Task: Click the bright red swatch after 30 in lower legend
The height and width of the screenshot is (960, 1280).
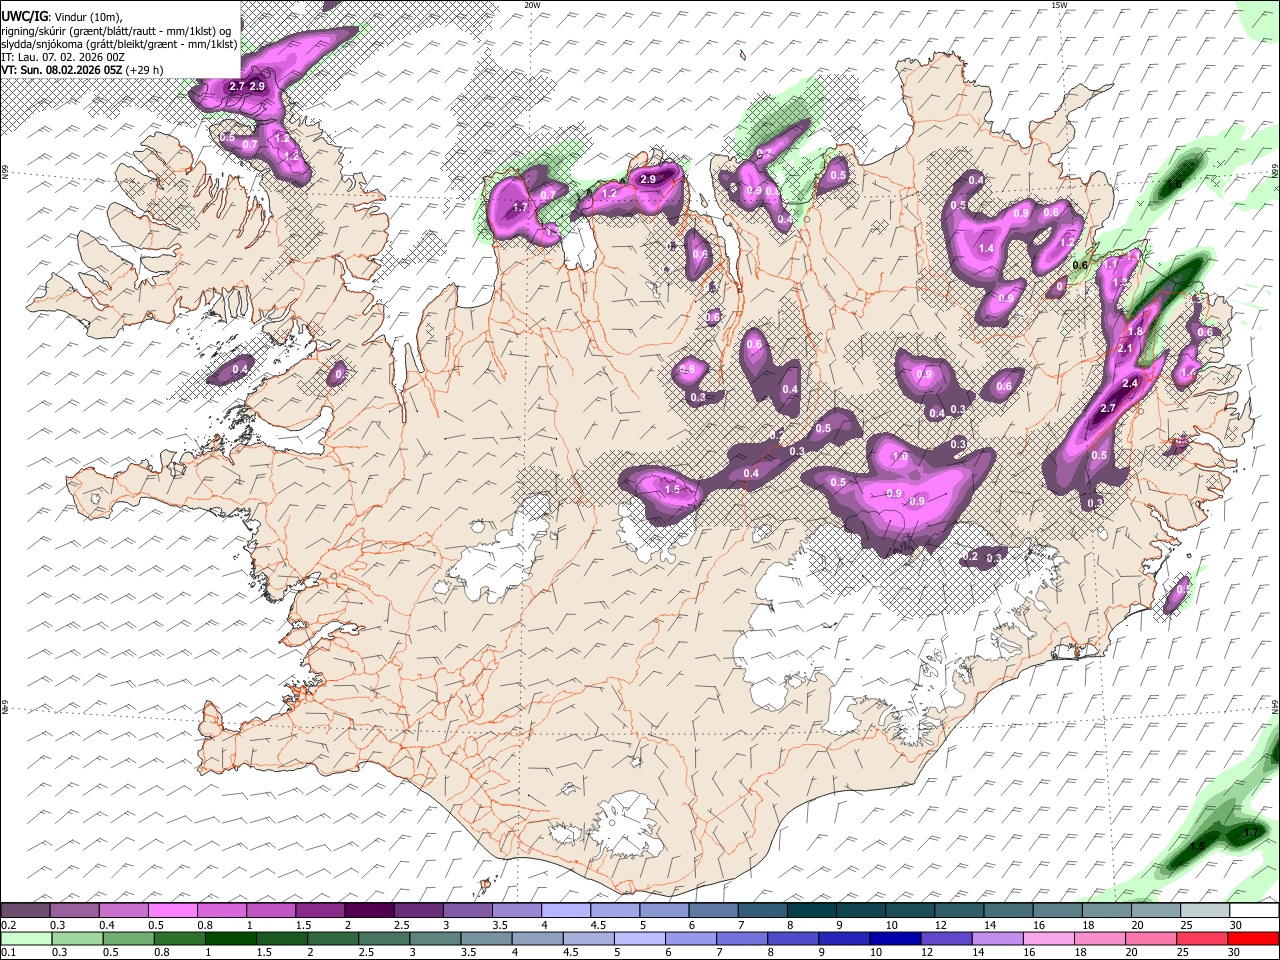Action: 1255,939
